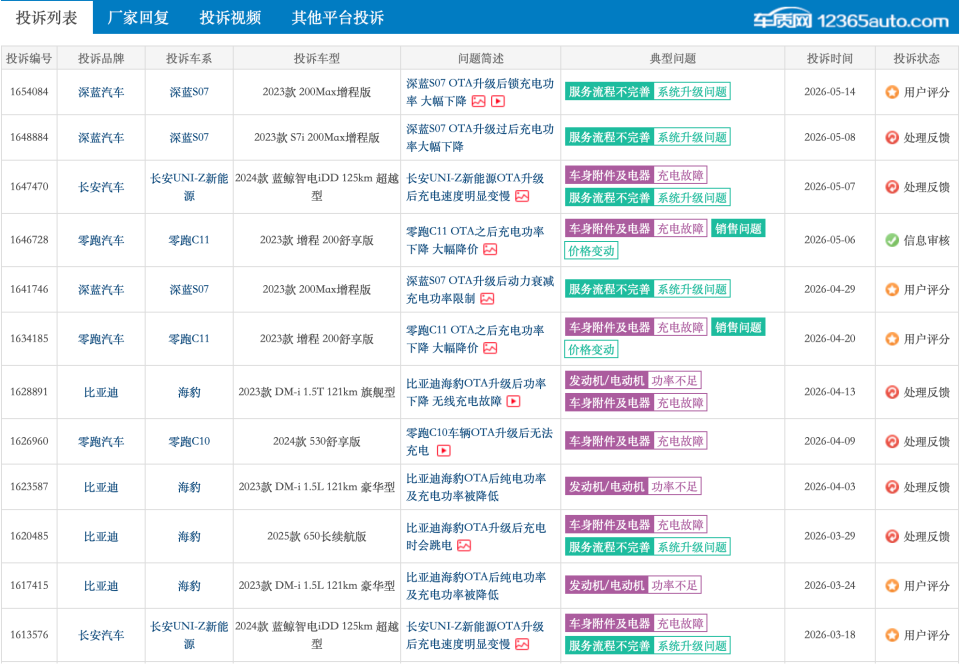Click 系统升级问题 tag in row 1654084
This screenshot has height=664, width=960.
click(692, 92)
